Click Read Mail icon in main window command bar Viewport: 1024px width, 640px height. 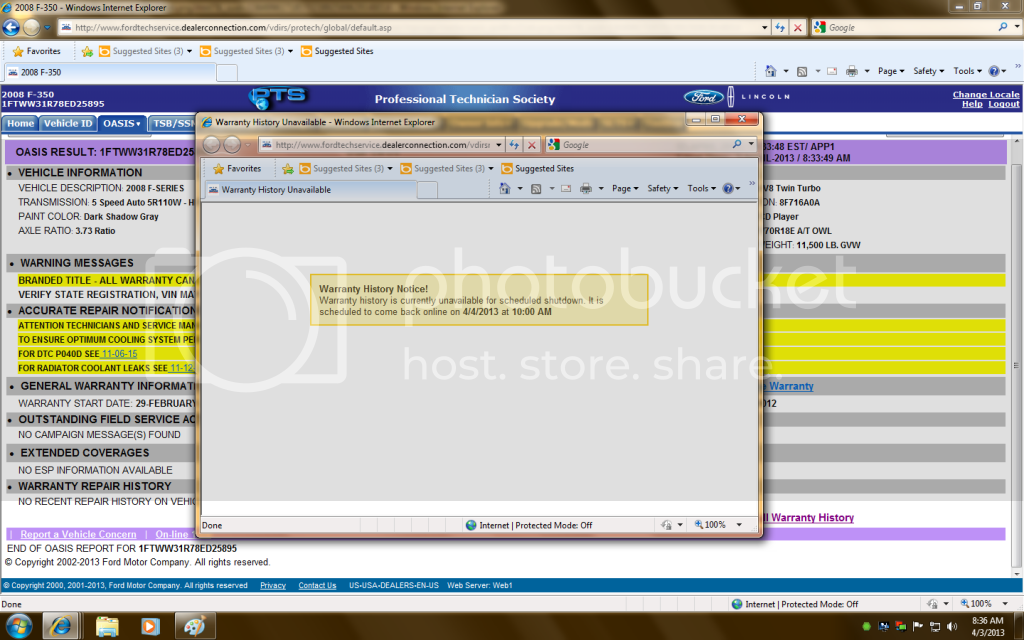832,71
